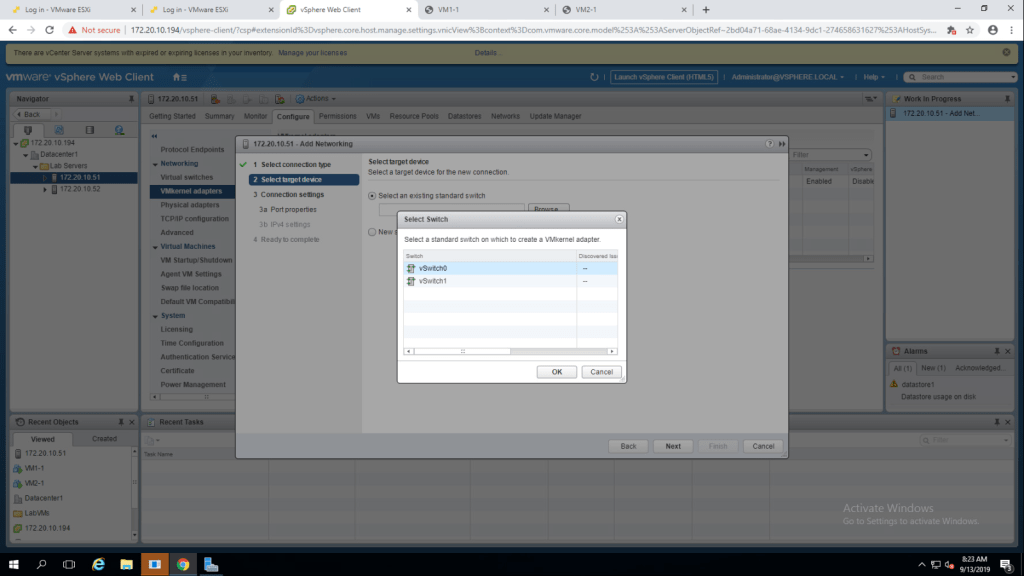Open the Storage navigator view icon
This screenshot has width=1024, height=576.
(x=89, y=130)
